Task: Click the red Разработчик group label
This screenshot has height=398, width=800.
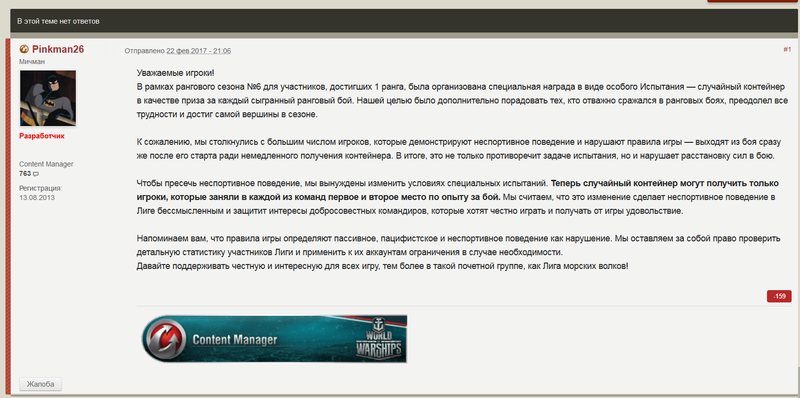Action: pos(42,136)
